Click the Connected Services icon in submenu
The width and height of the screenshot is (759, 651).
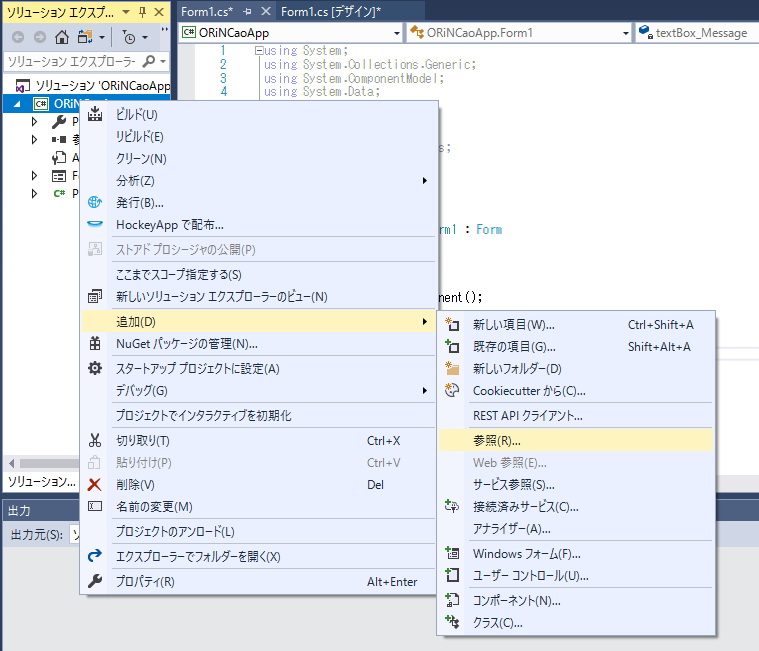coord(452,506)
